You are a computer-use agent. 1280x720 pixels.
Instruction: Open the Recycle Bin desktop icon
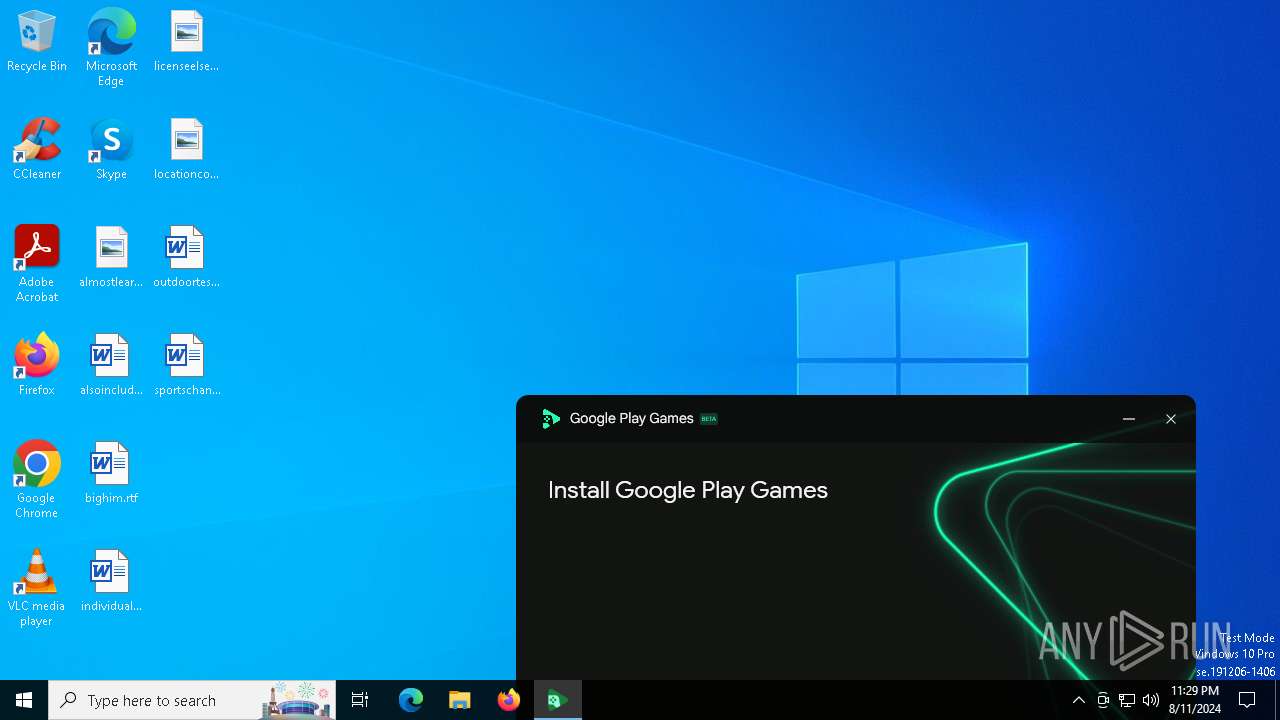coord(37,41)
